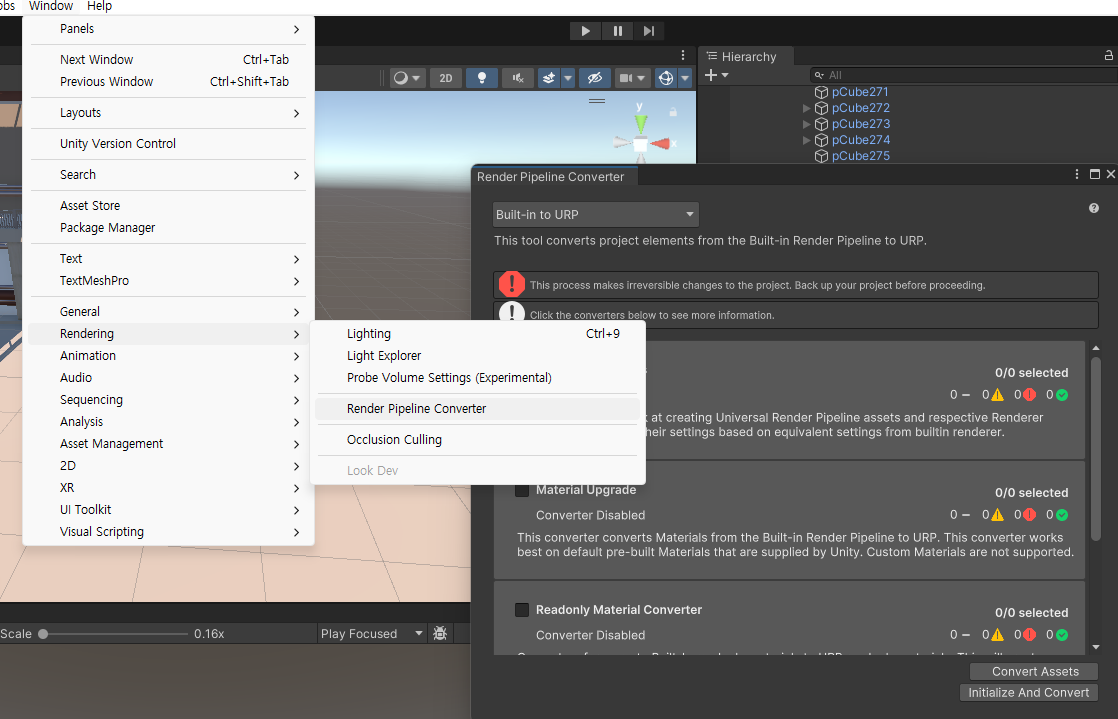Open Render Pipeline Converter options kebab menu
Image resolution: width=1118 pixels, height=719 pixels.
point(1077,174)
